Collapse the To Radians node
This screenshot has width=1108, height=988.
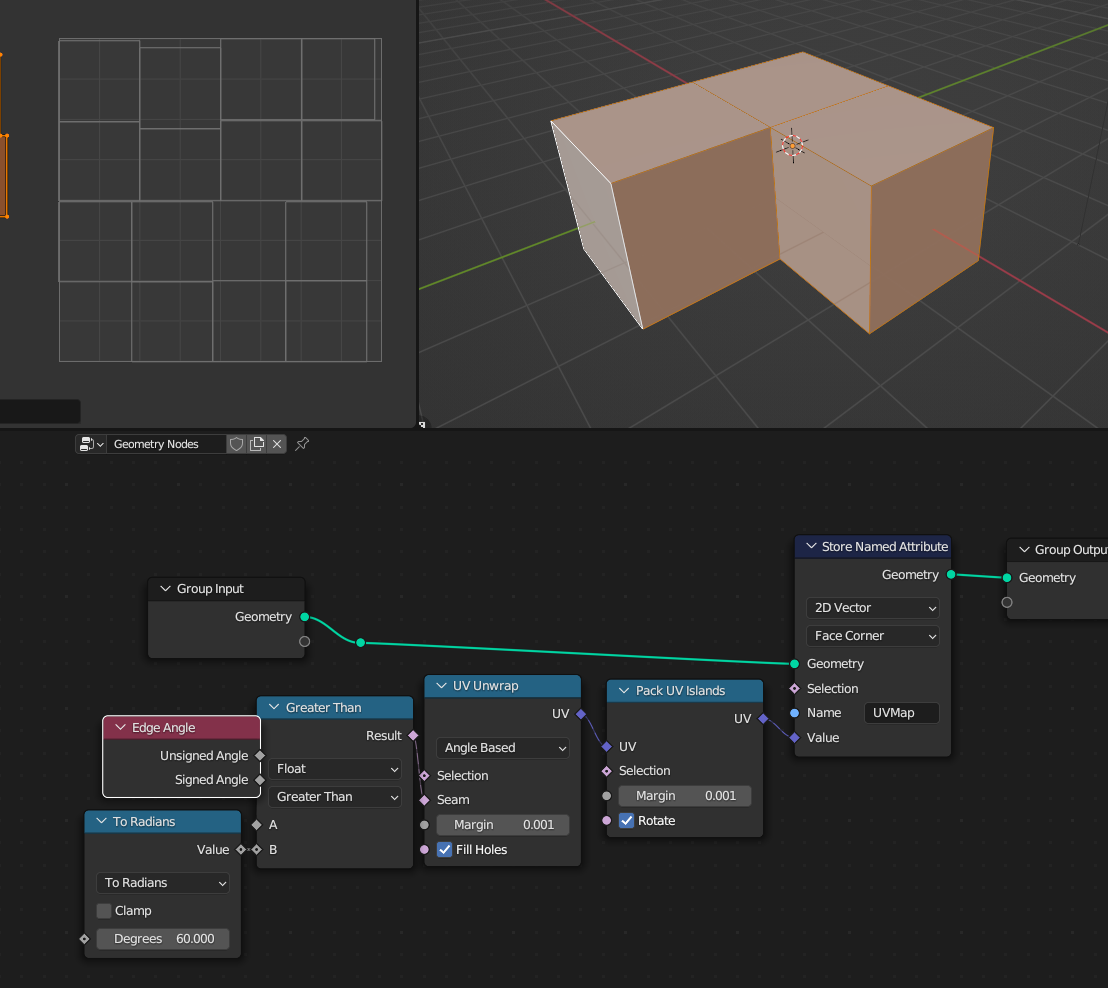point(101,821)
